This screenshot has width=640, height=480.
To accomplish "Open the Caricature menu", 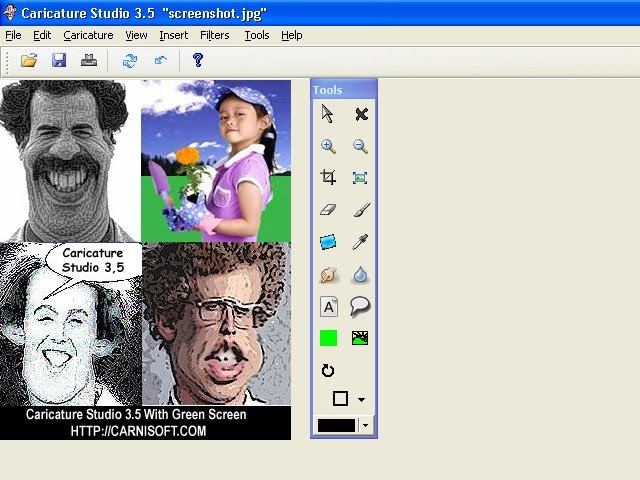I will tap(88, 36).
